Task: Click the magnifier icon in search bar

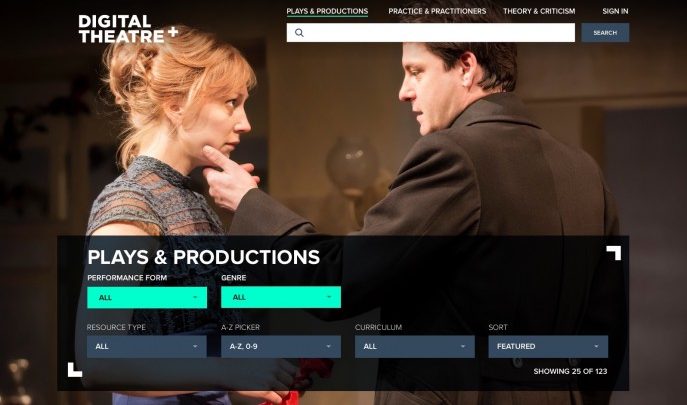Action: tap(299, 32)
